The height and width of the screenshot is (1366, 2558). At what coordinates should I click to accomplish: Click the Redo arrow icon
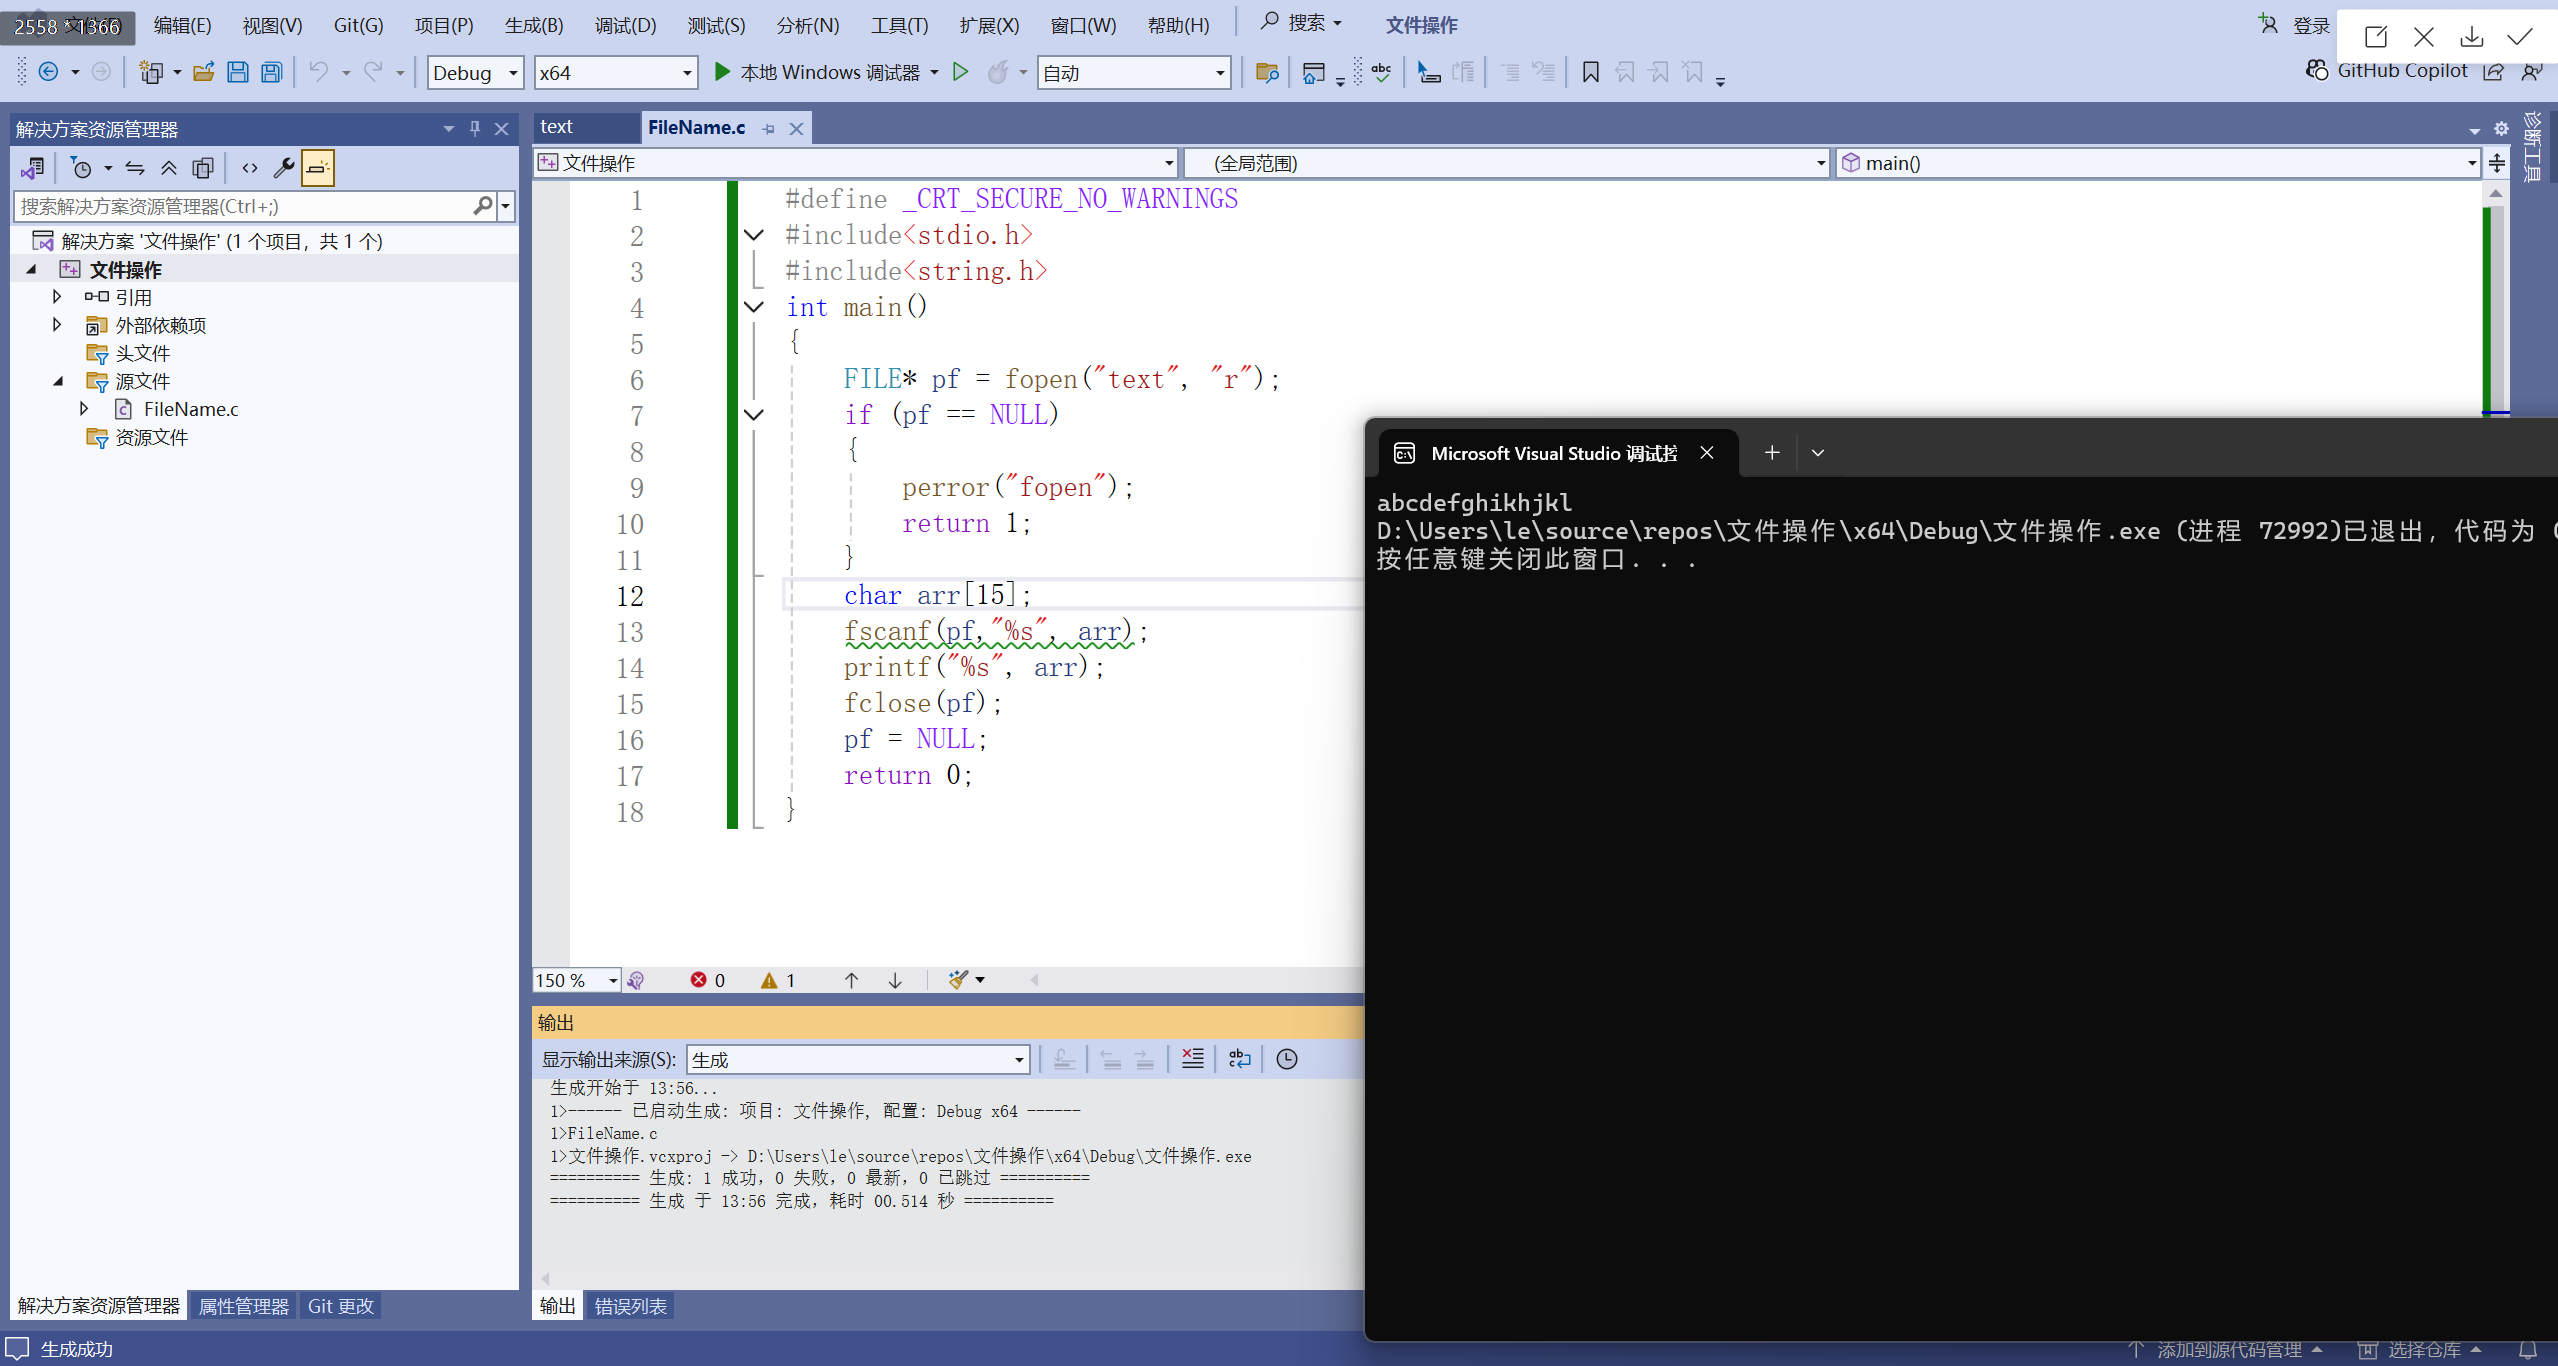point(373,72)
